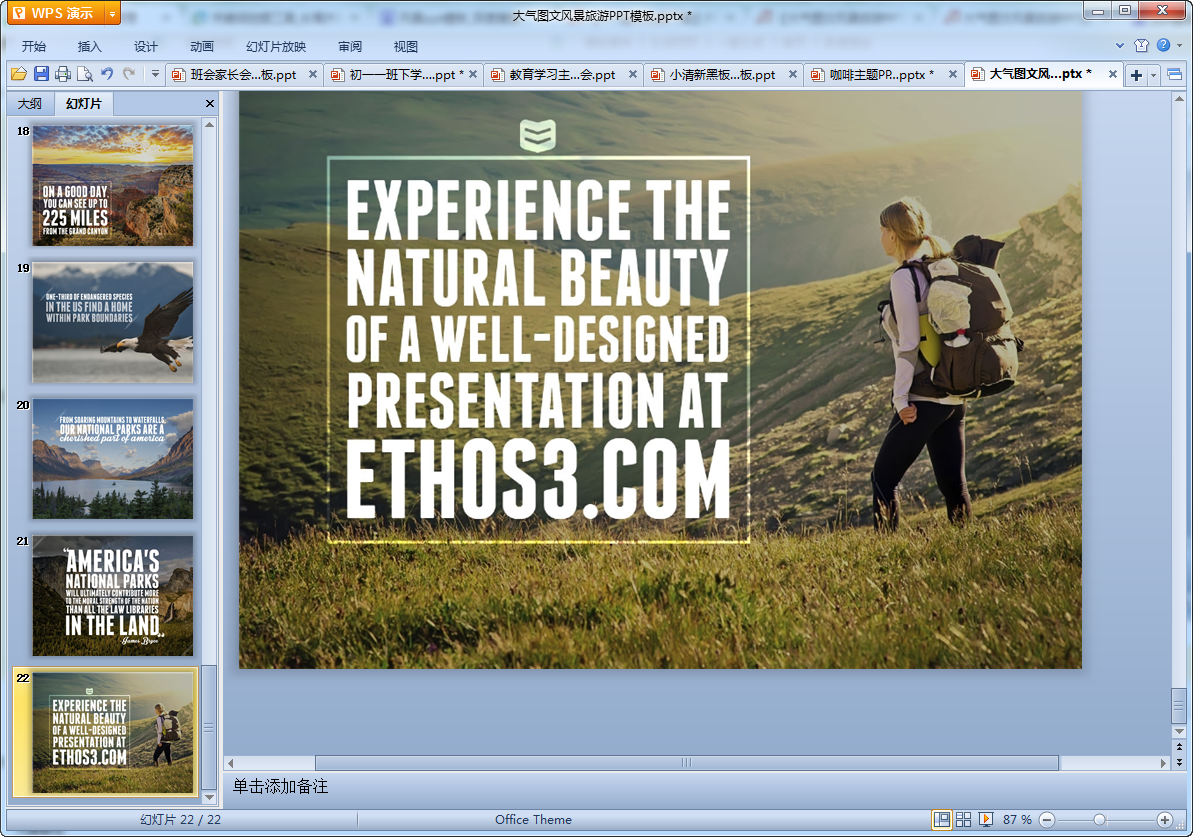Click the horizontal scrollbar right arrow
Screen dimensions: 1193x837
(1163, 762)
